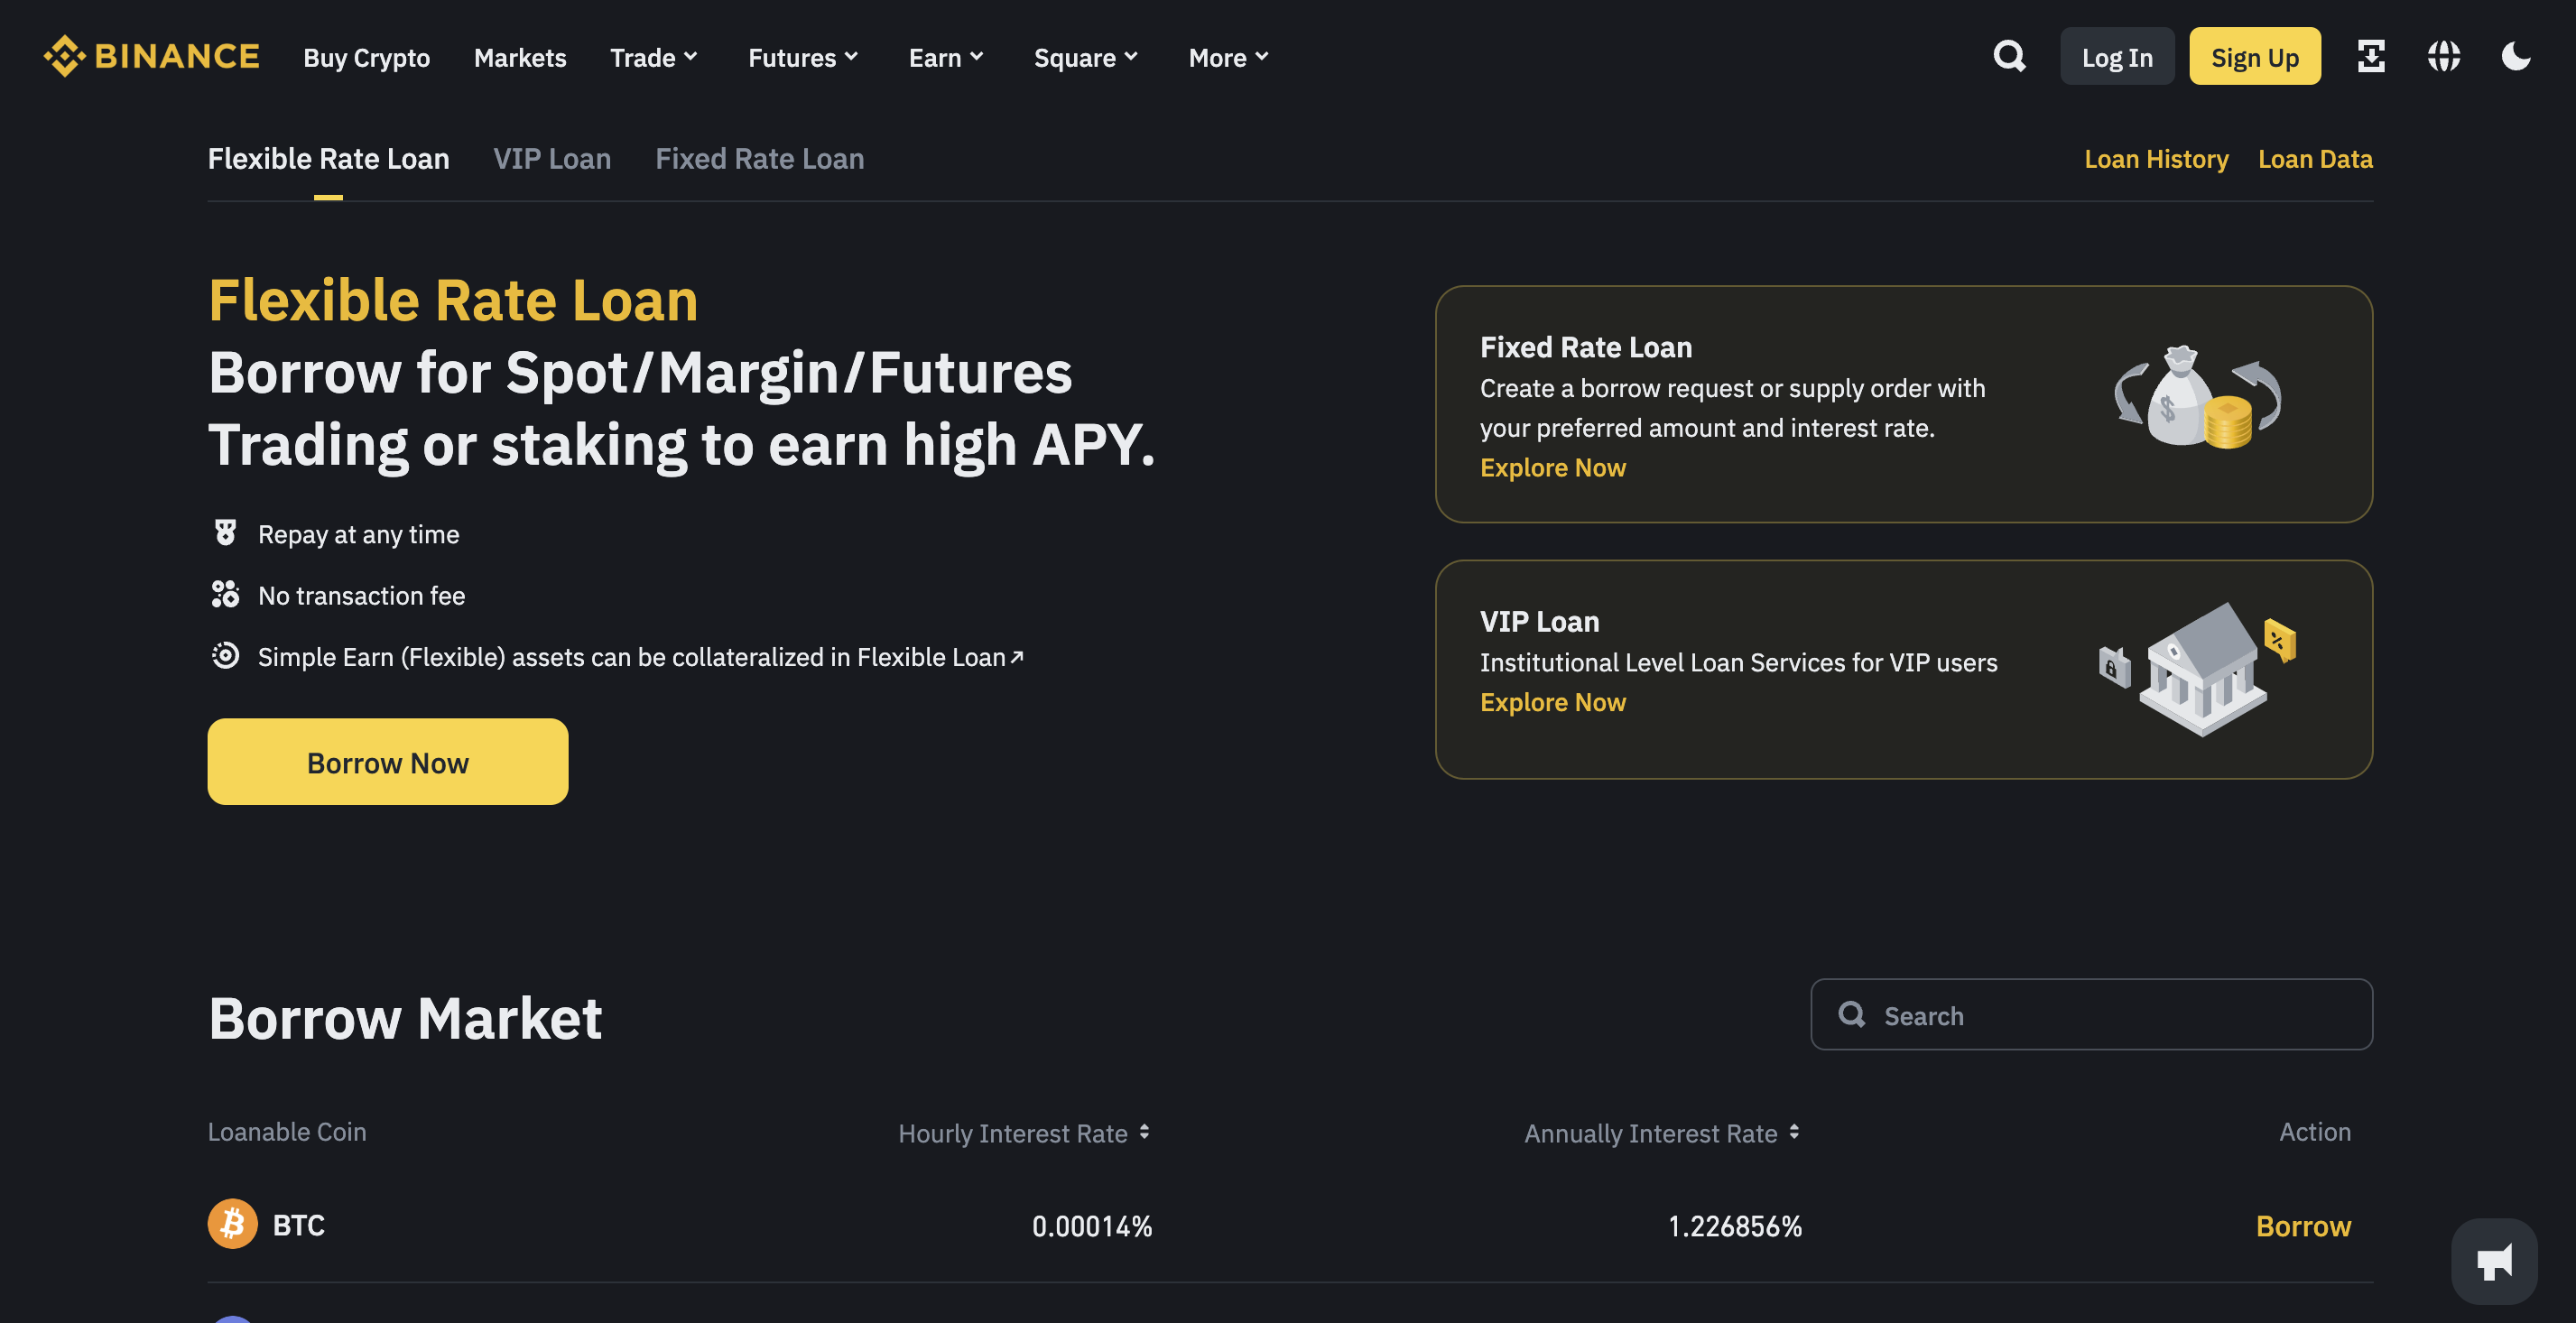Click the BTC coin name
This screenshot has height=1323, width=2576.
tap(298, 1225)
